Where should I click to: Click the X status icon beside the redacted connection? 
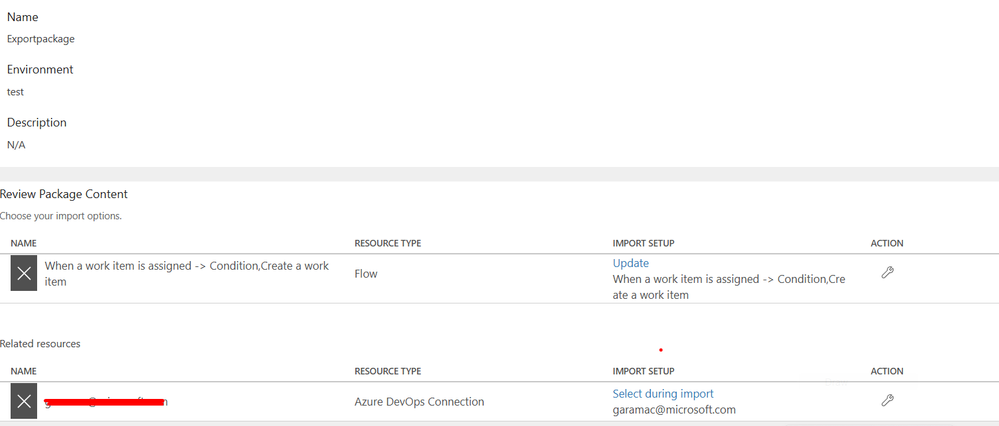24,401
